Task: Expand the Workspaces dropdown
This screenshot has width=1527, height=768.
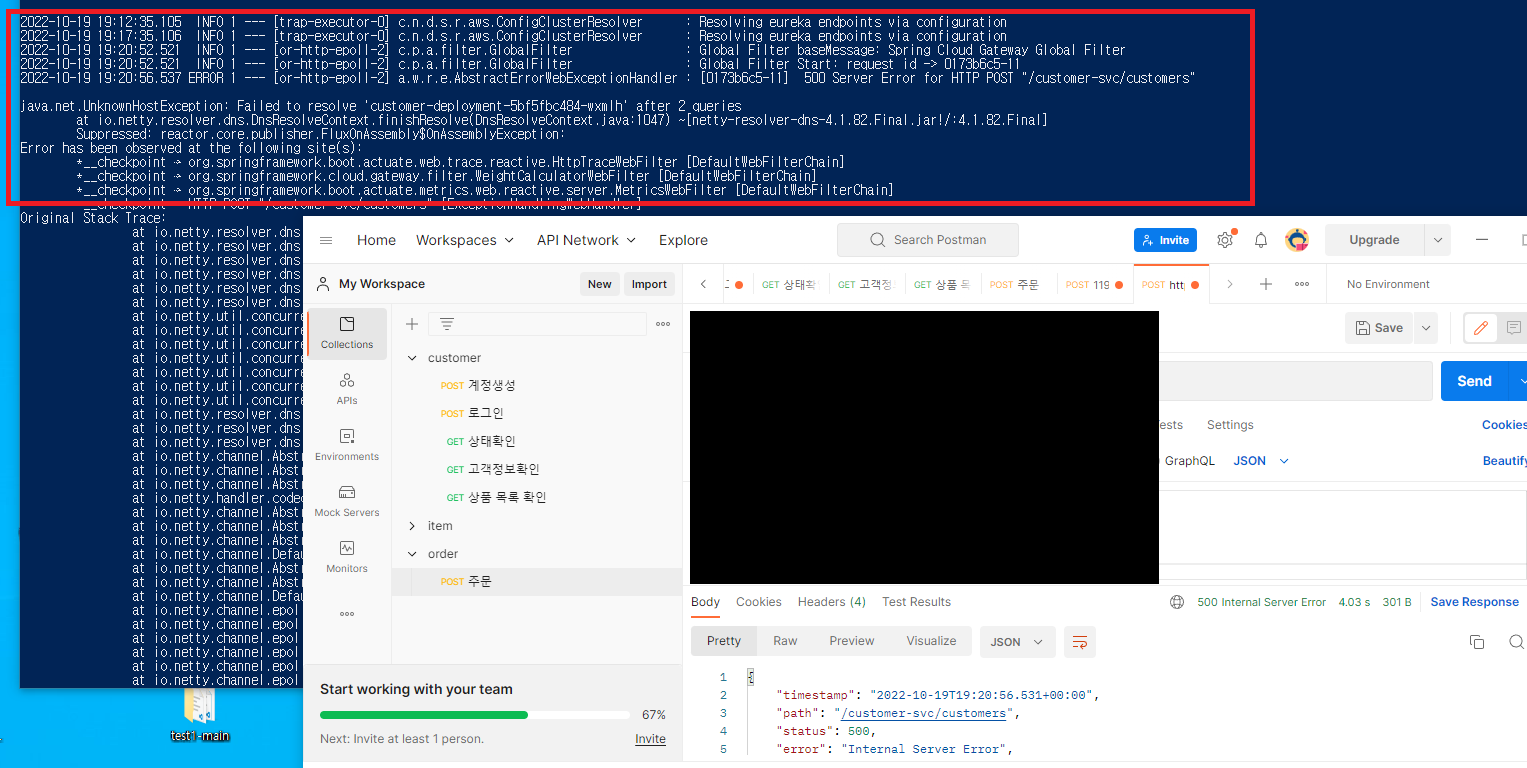Action: coord(465,240)
